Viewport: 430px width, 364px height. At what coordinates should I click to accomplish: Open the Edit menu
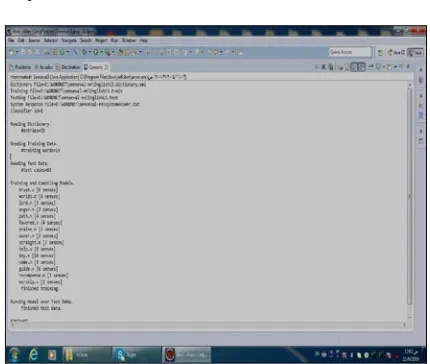click(21, 40)
